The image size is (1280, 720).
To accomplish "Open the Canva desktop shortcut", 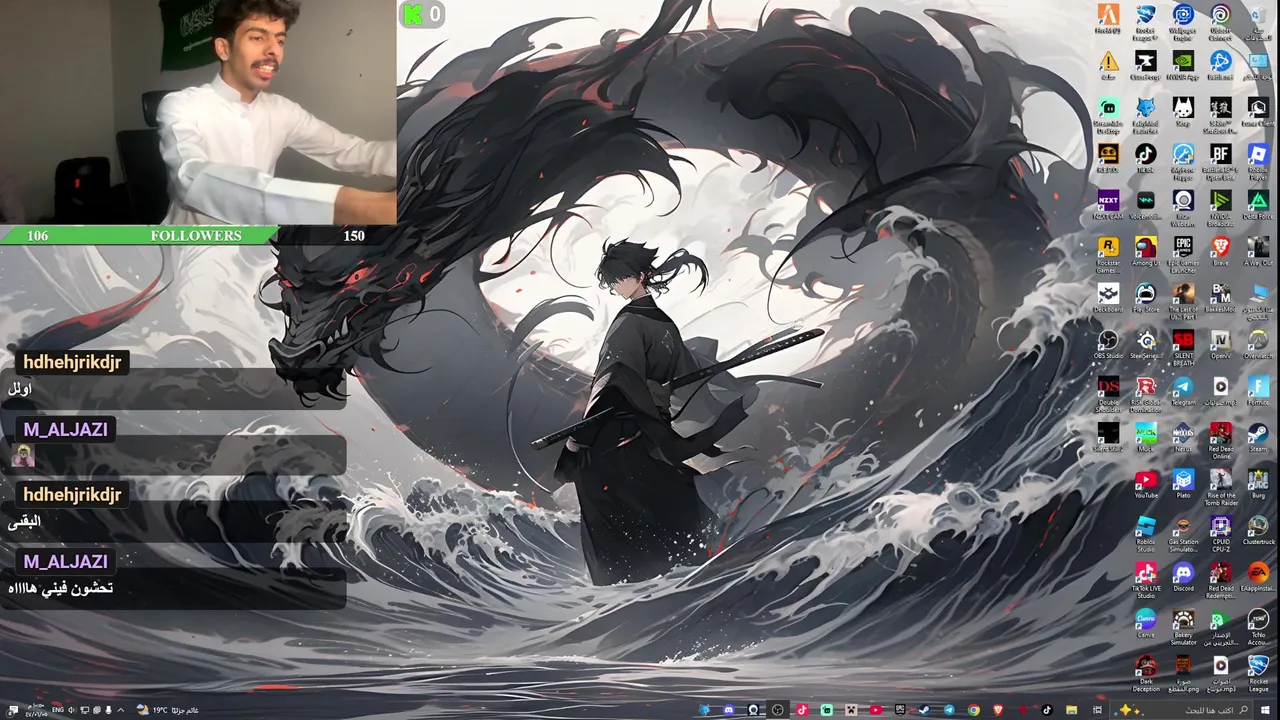I will (1146, 622).
